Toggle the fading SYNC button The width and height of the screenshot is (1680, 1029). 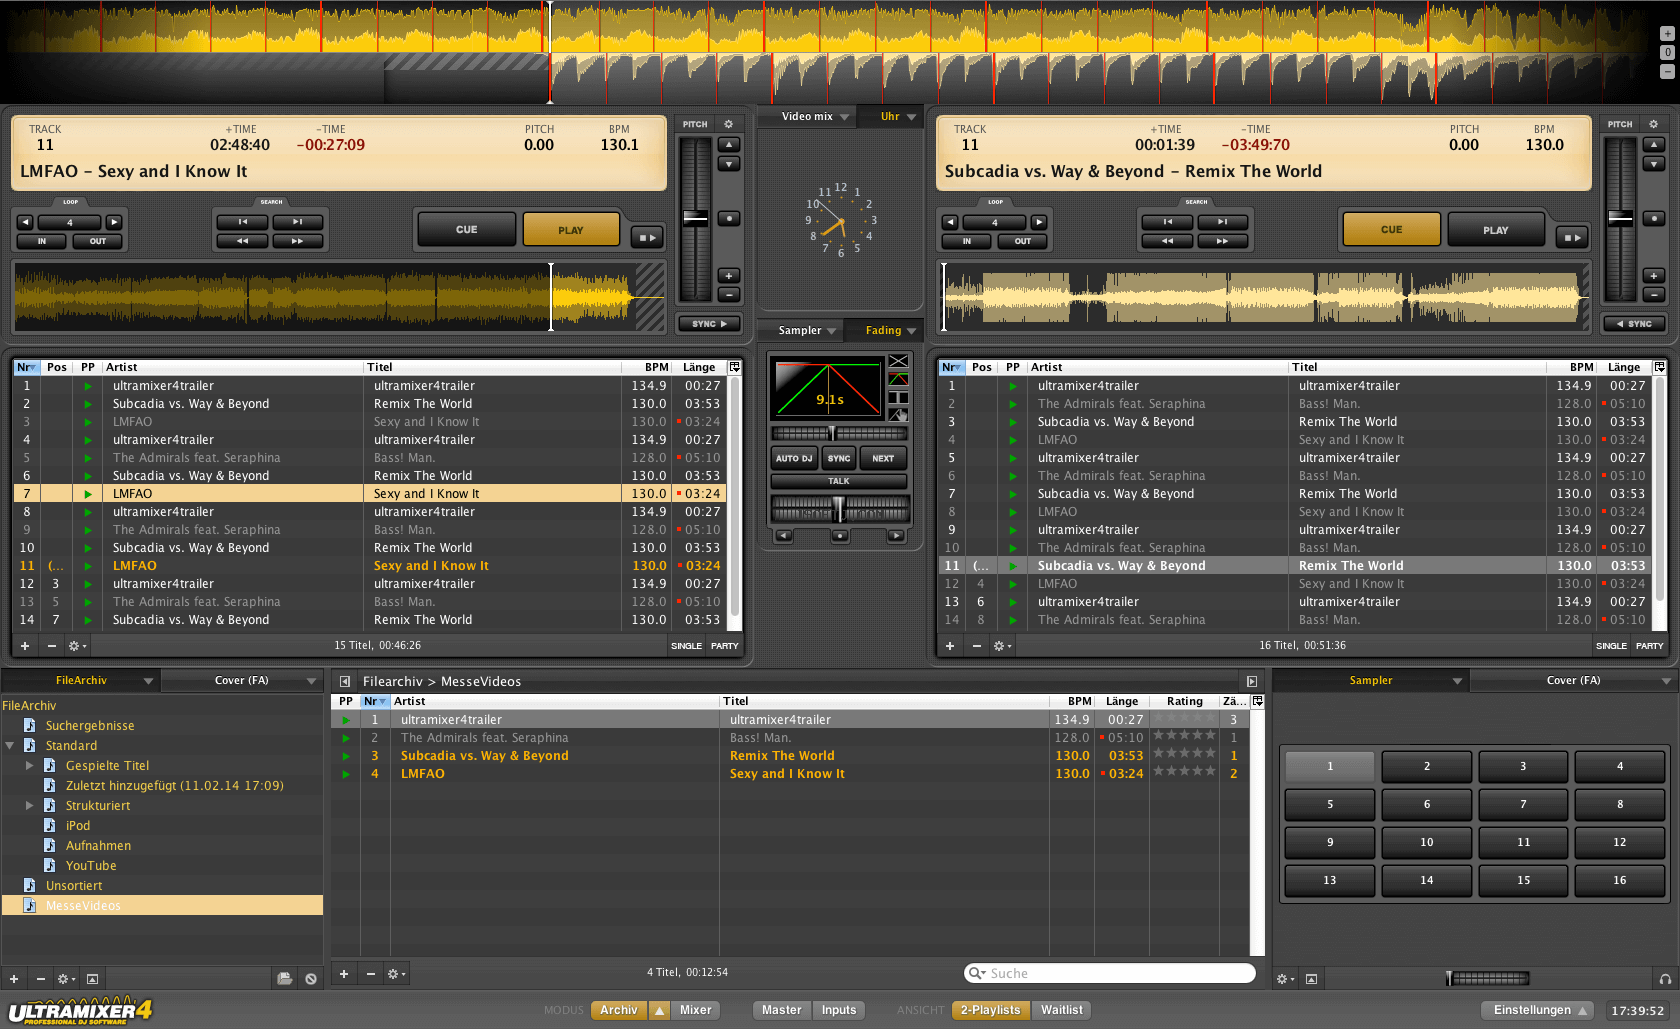pos(839,458)
